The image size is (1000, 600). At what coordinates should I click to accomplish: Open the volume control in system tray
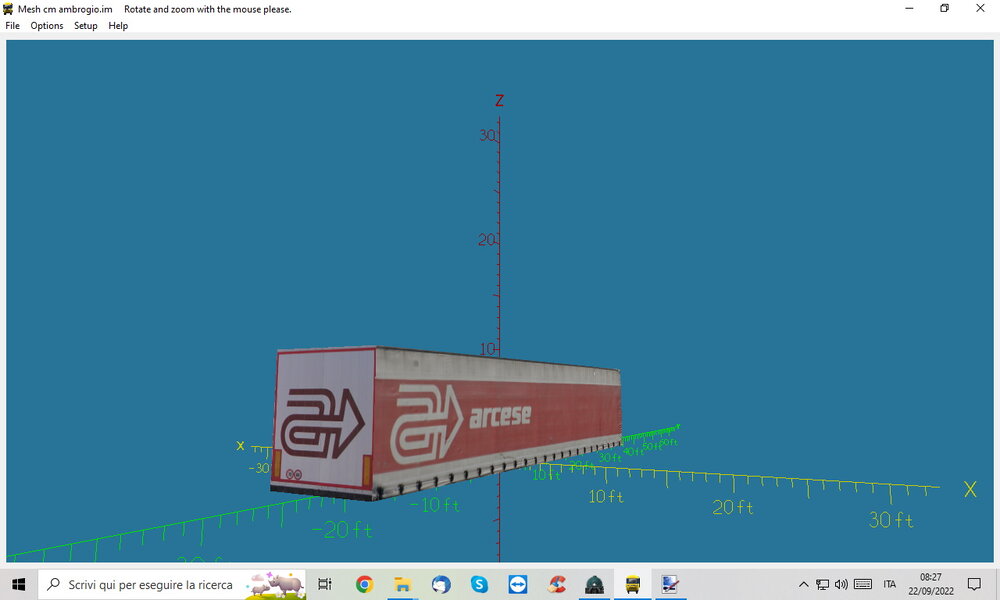tap(841, 584)
